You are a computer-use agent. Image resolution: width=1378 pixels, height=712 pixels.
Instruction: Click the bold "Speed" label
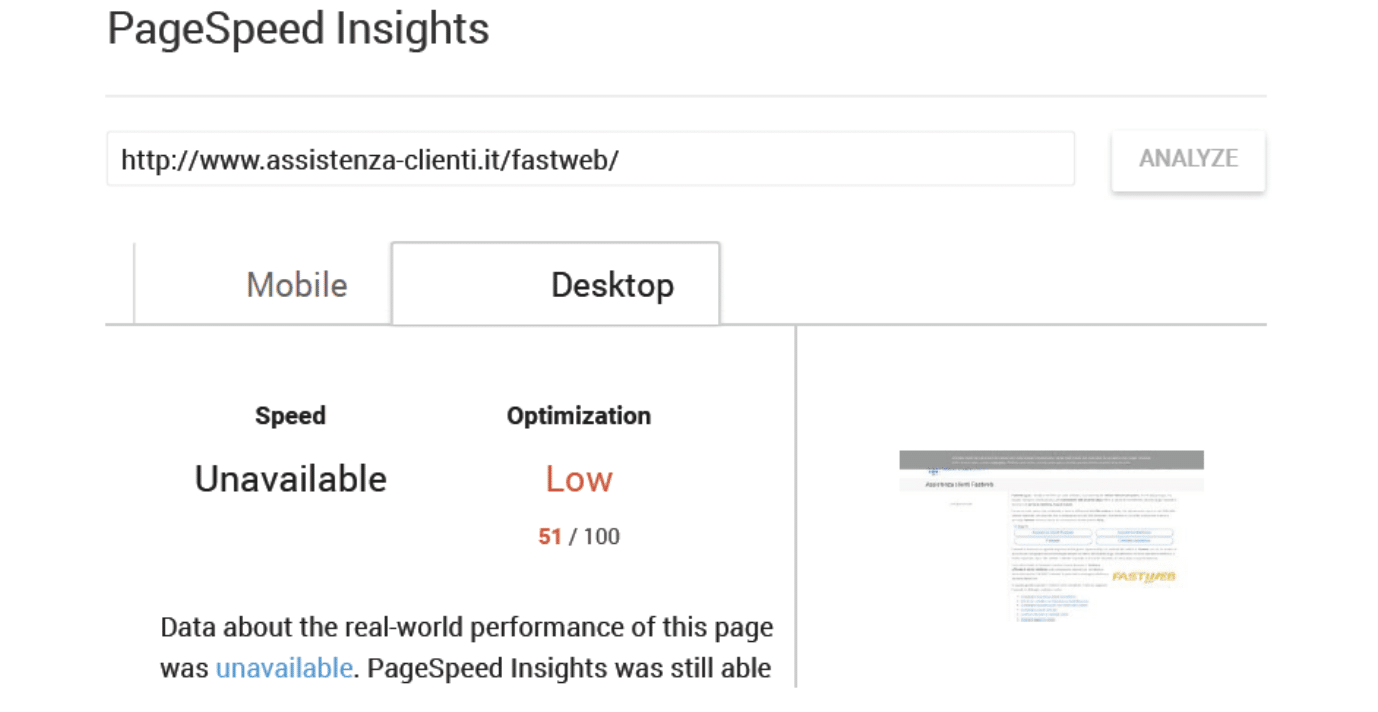click(290, 416)
